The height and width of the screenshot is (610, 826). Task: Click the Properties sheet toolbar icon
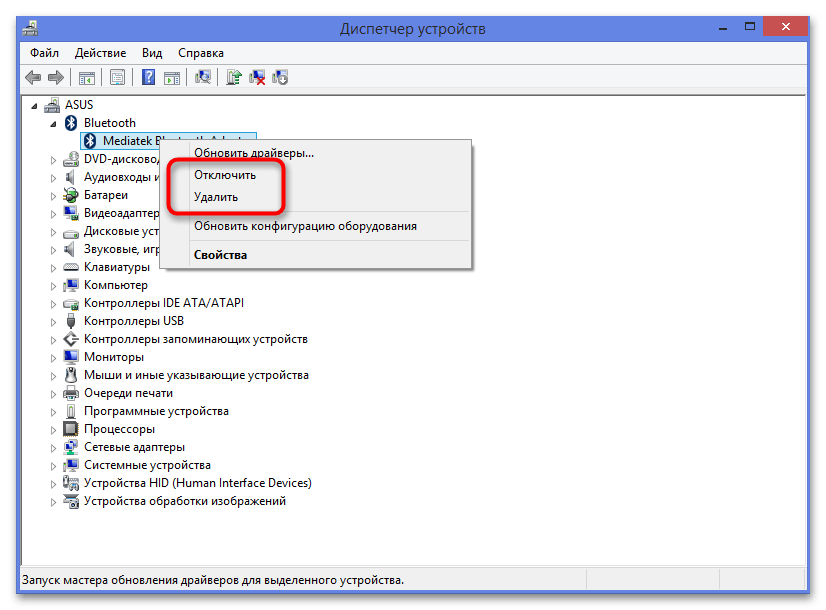(x=118, y=77)
